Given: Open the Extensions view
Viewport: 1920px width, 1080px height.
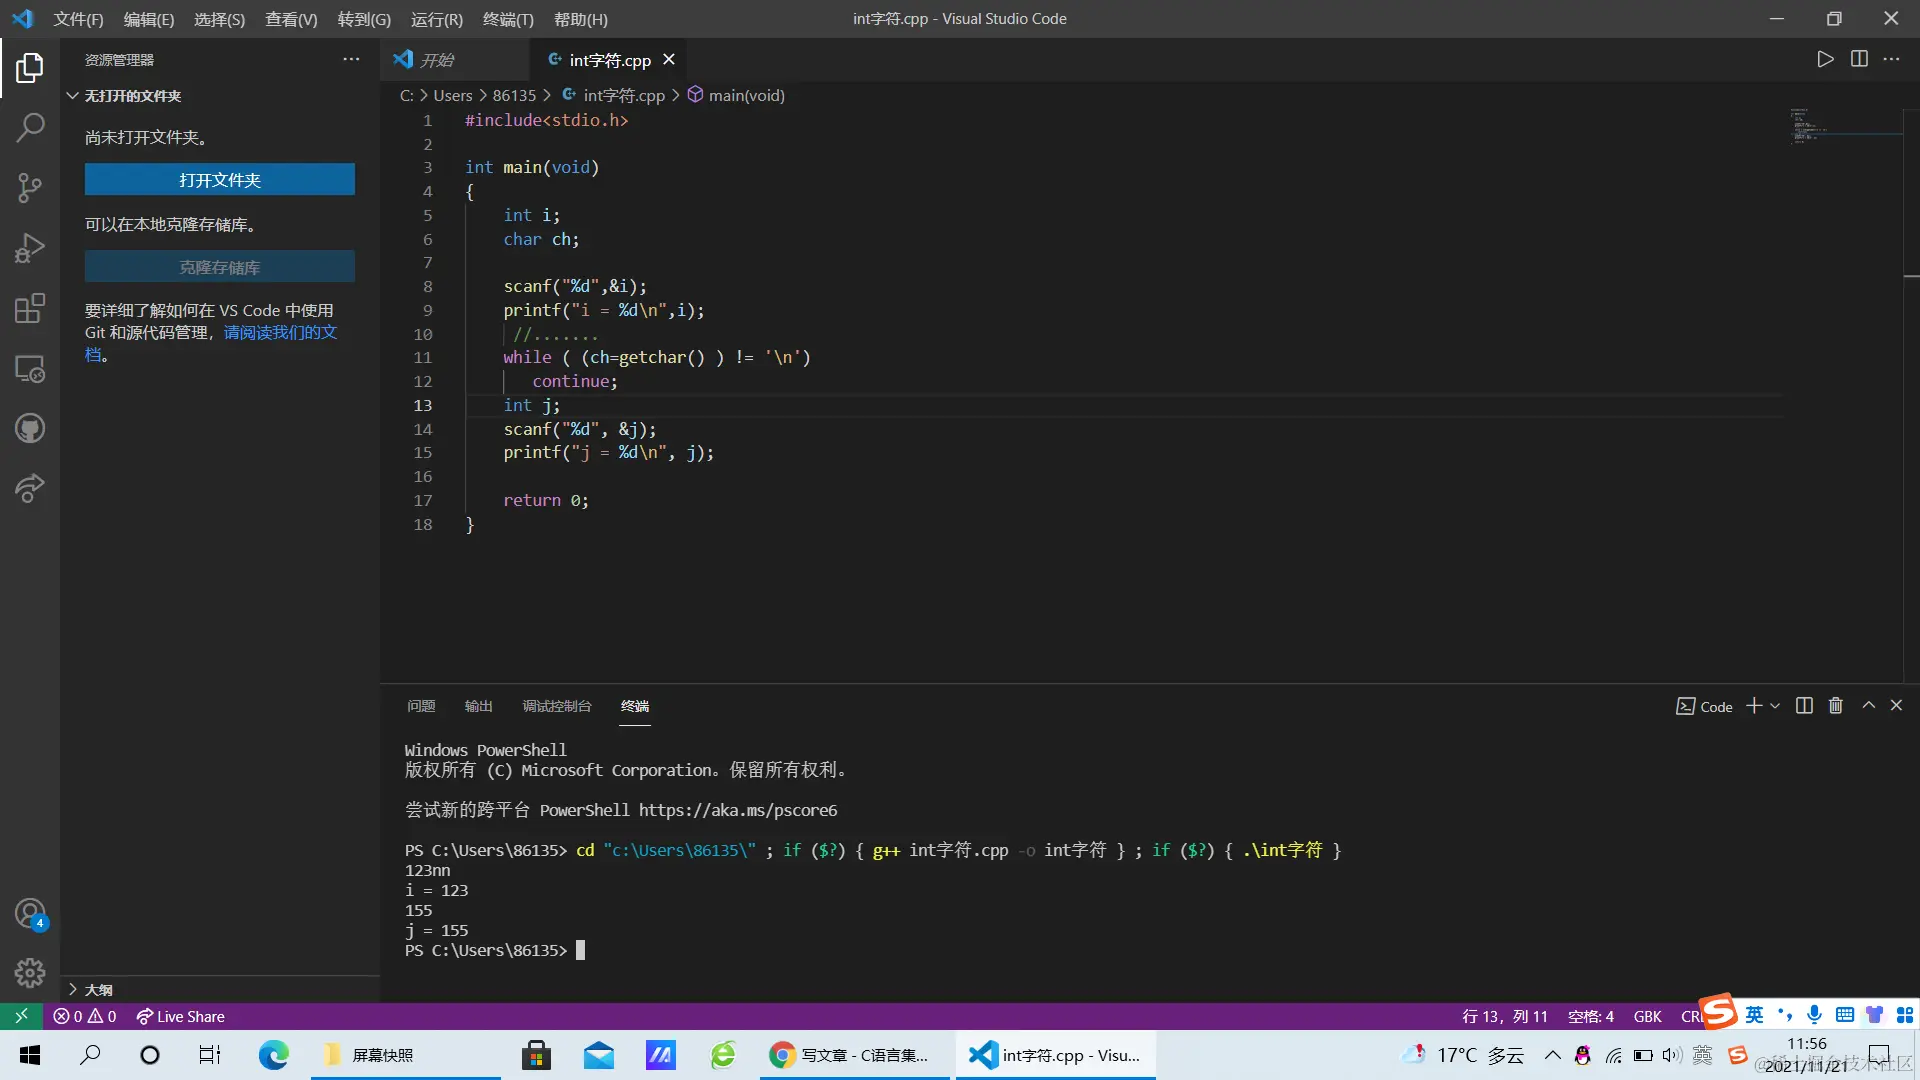Looking at the screenshot, I should click(x=30, y=308).
